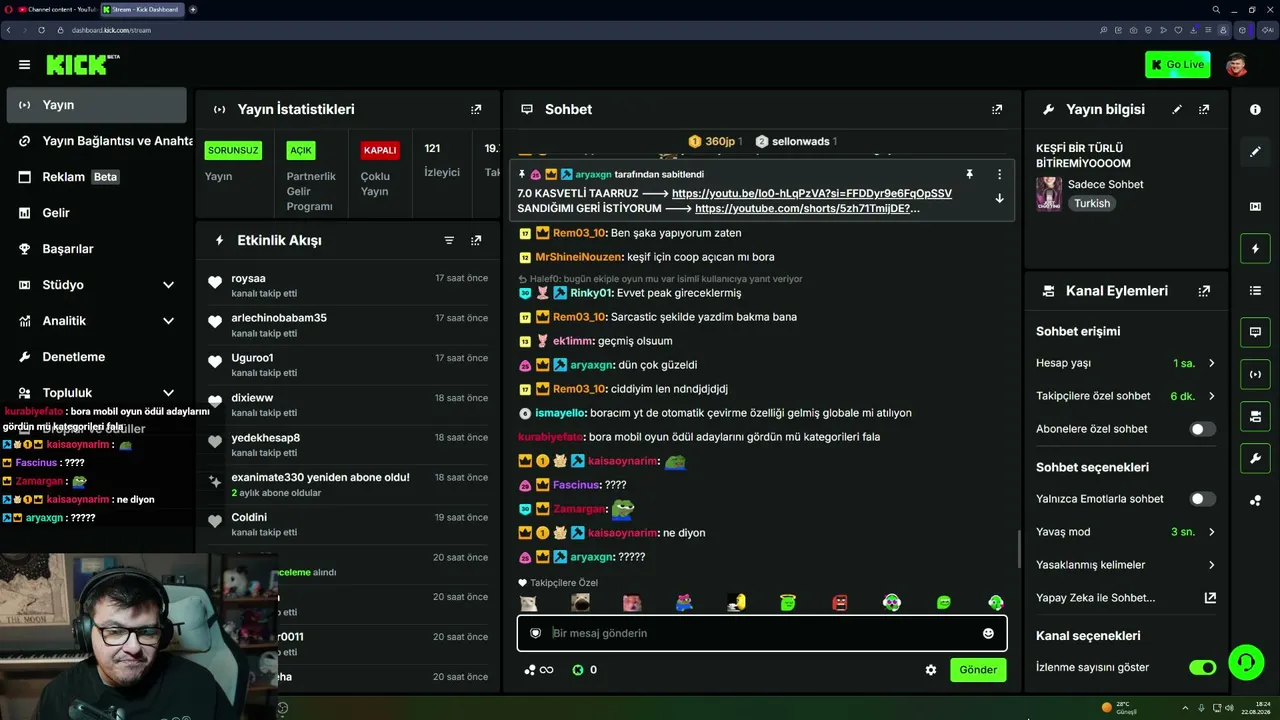The width and height of the screenshot is (1280, 720).
Task: Click the Turkish language tag
Action: click(1092, 203)
